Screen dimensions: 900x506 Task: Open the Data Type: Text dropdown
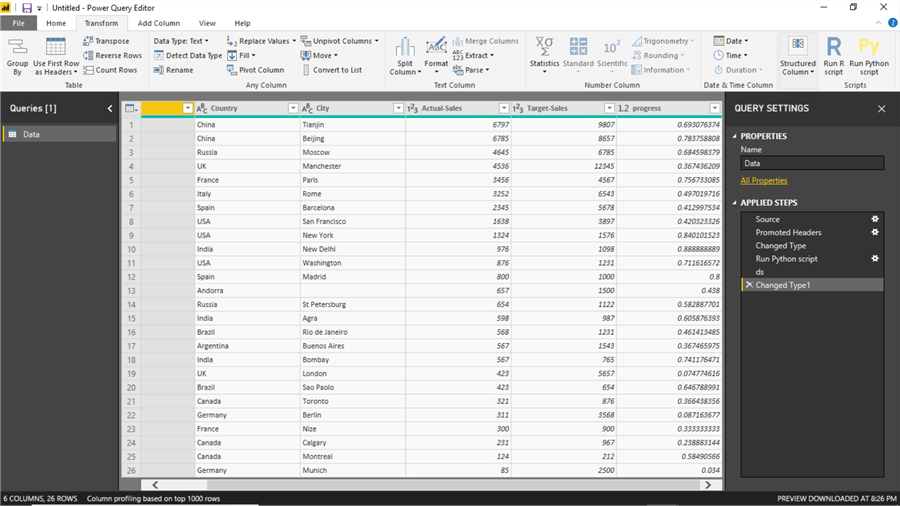pos(181,41)
